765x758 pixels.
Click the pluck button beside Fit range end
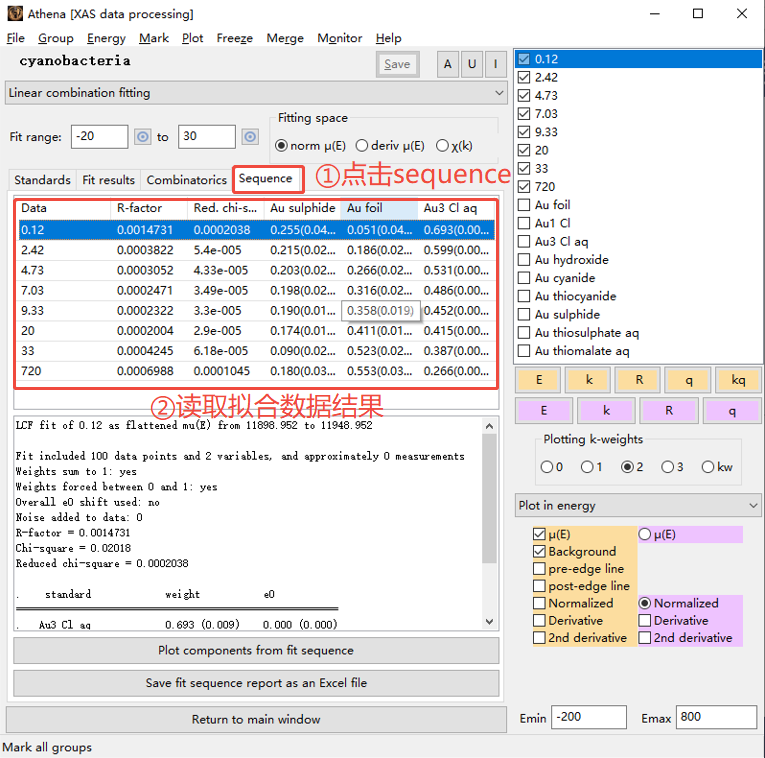coord(250,137)
